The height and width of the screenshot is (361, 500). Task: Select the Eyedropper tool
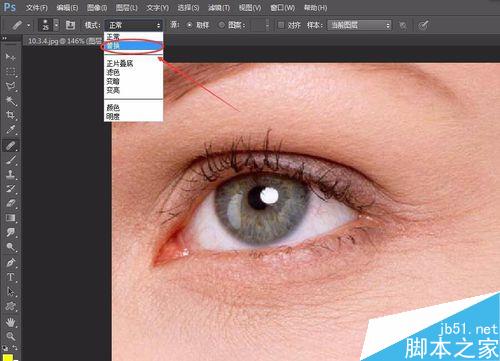pos(10,130)
